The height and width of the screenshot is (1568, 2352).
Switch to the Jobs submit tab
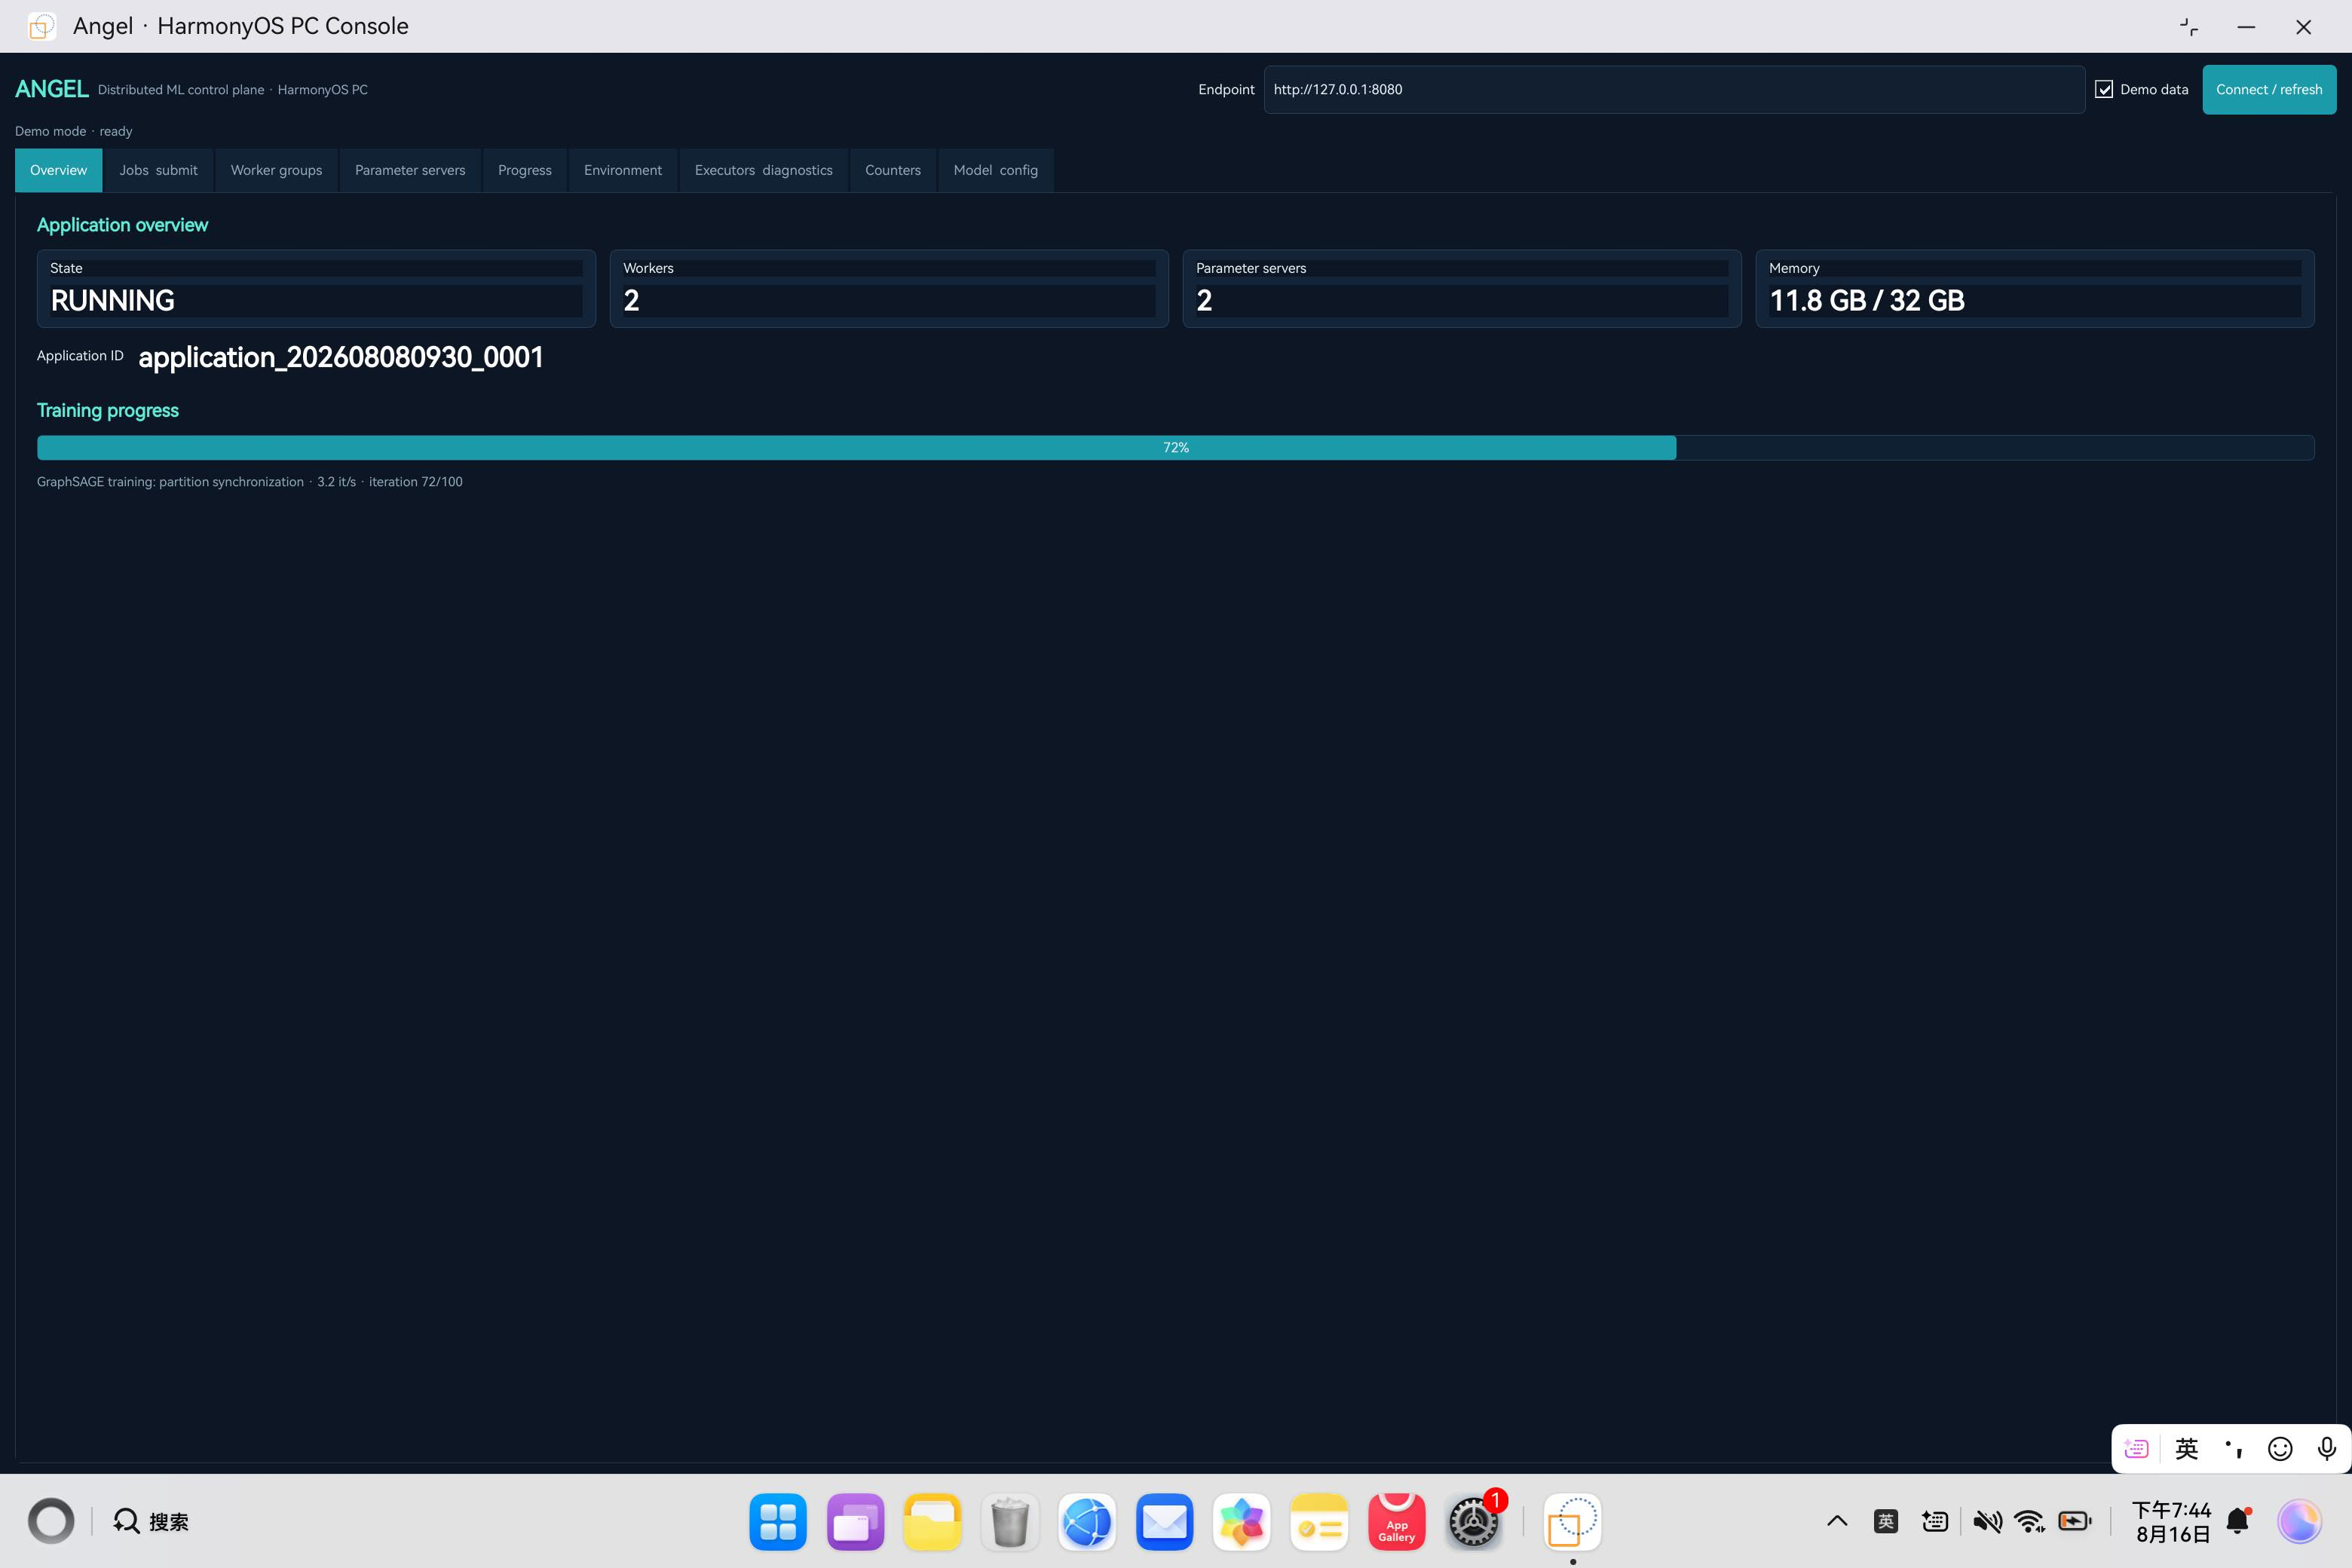[158, 170]
